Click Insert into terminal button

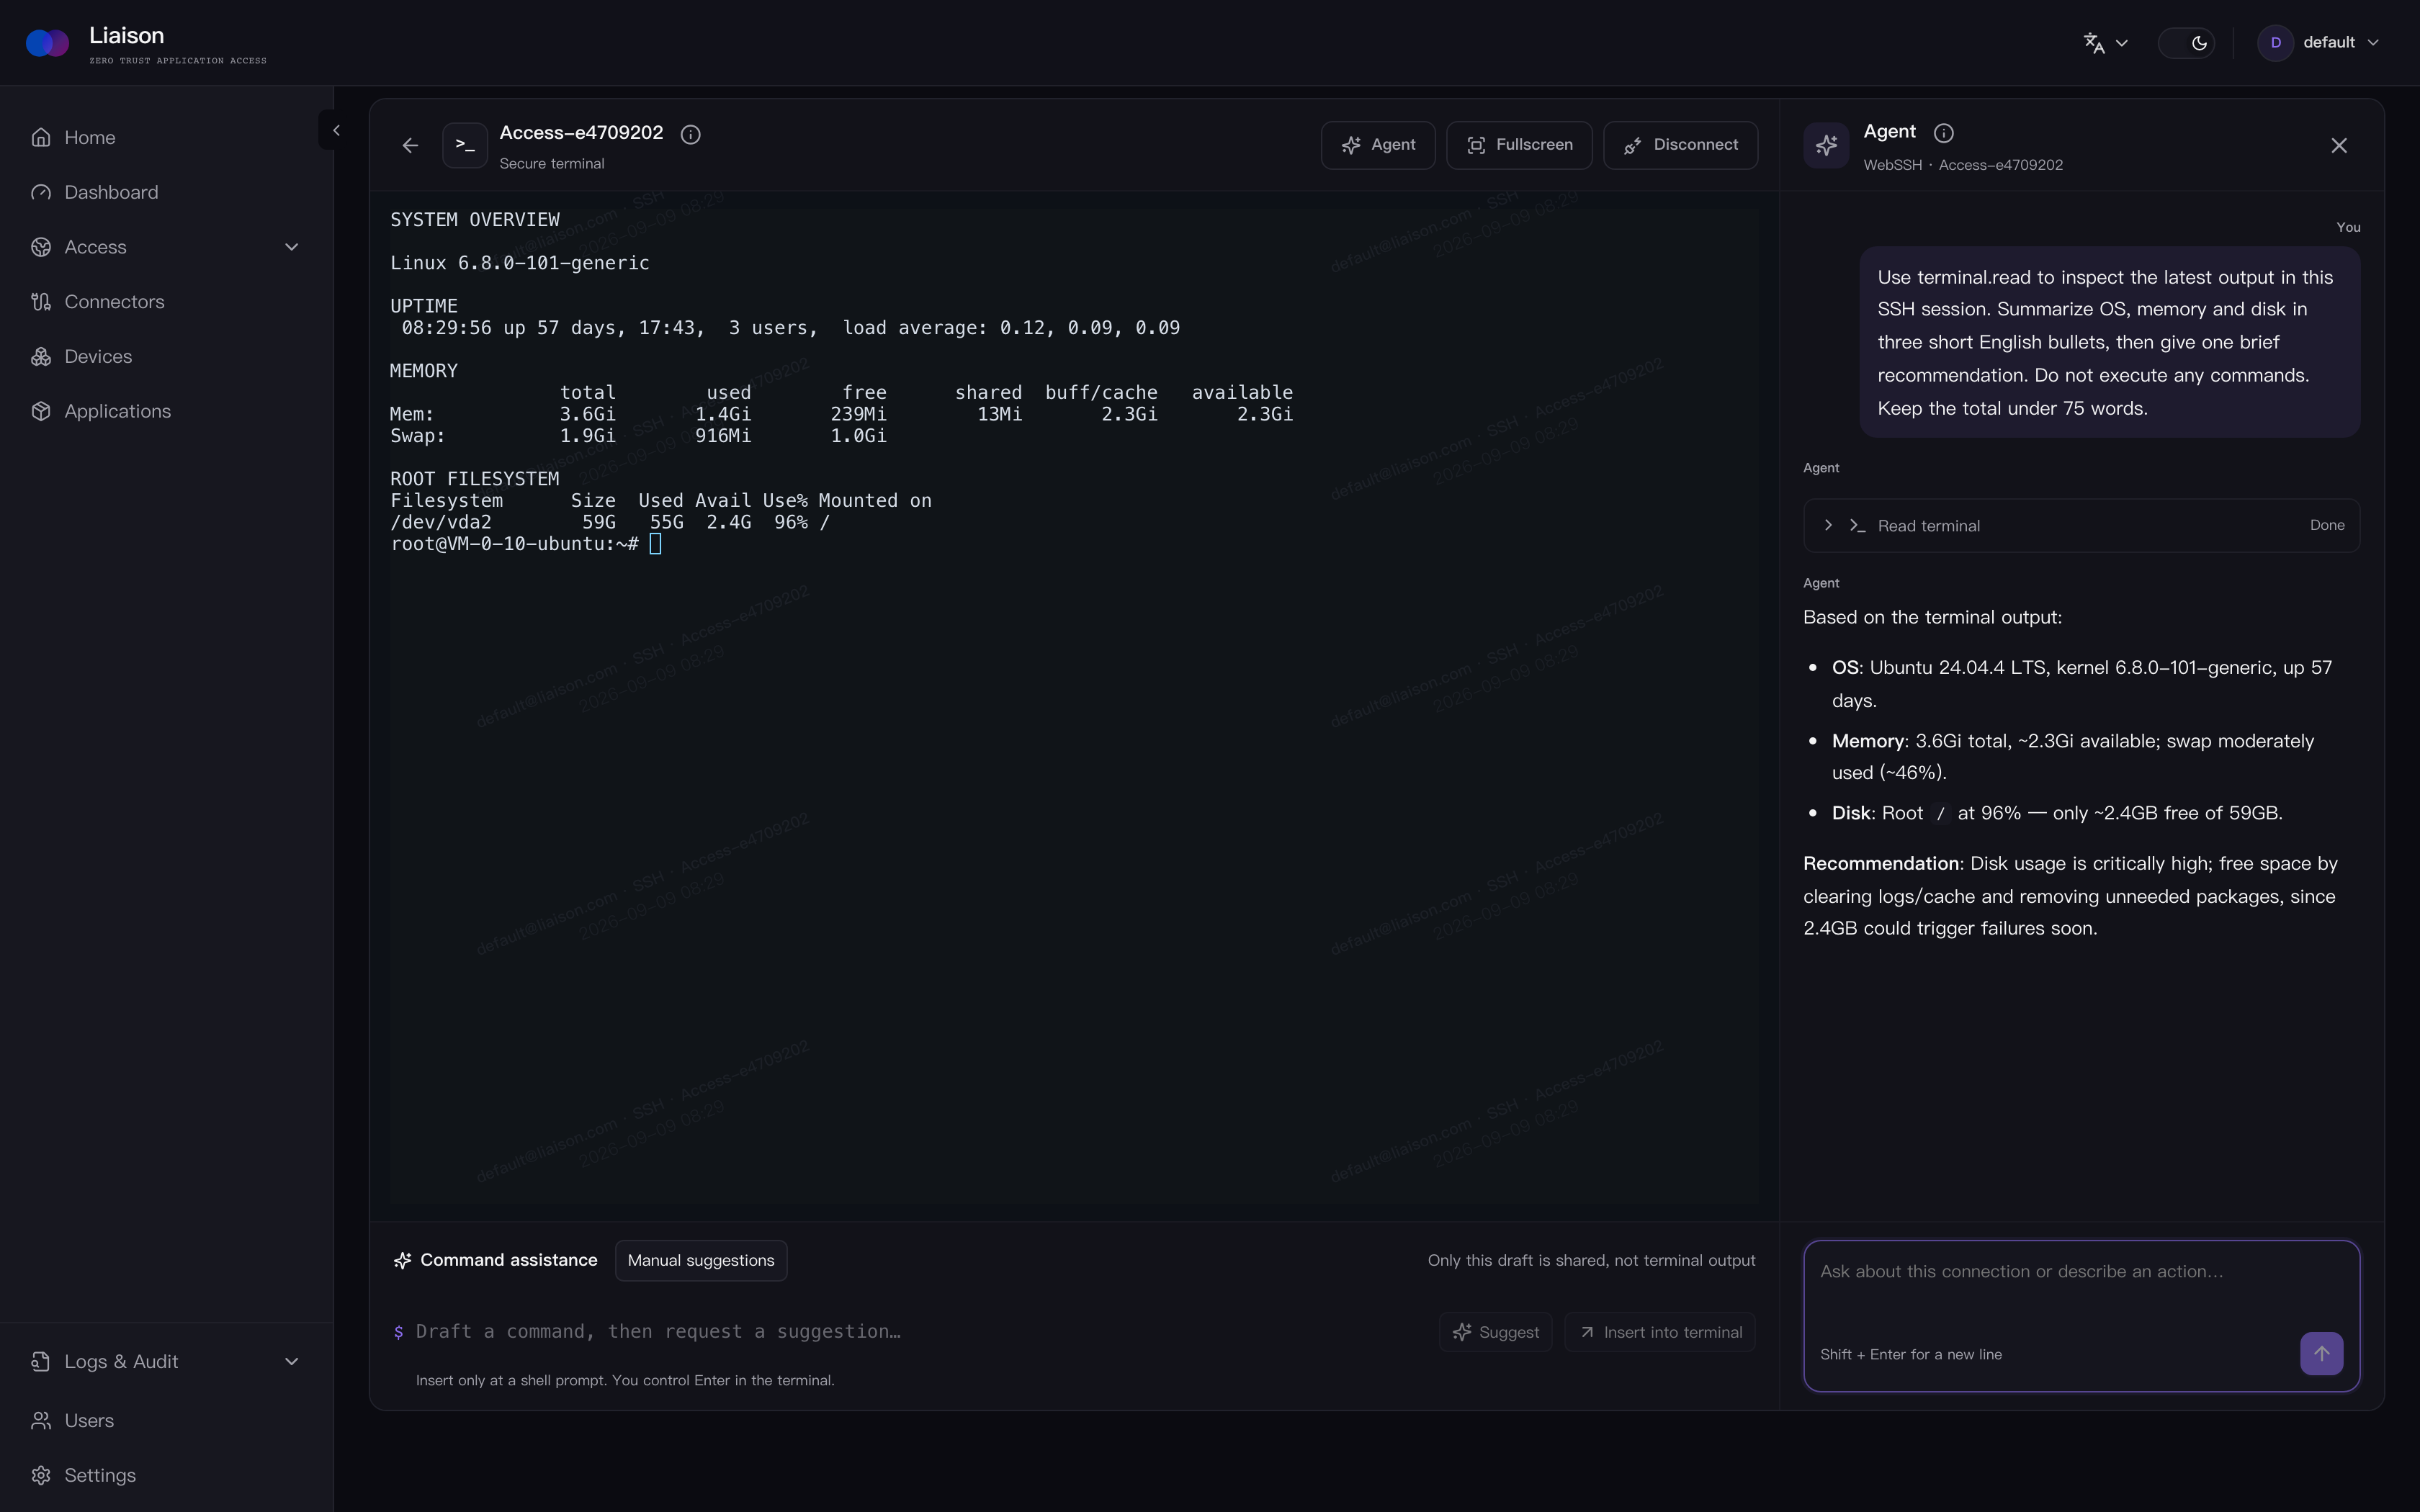coord(1659,1332)
